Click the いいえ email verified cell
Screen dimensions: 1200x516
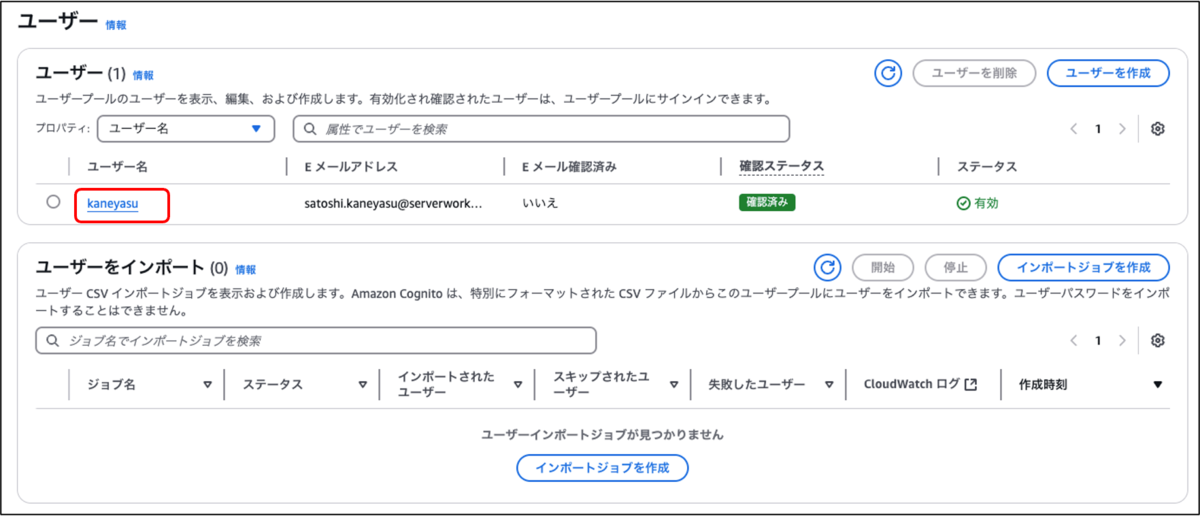pyautogui.click(x=540, y=203)
